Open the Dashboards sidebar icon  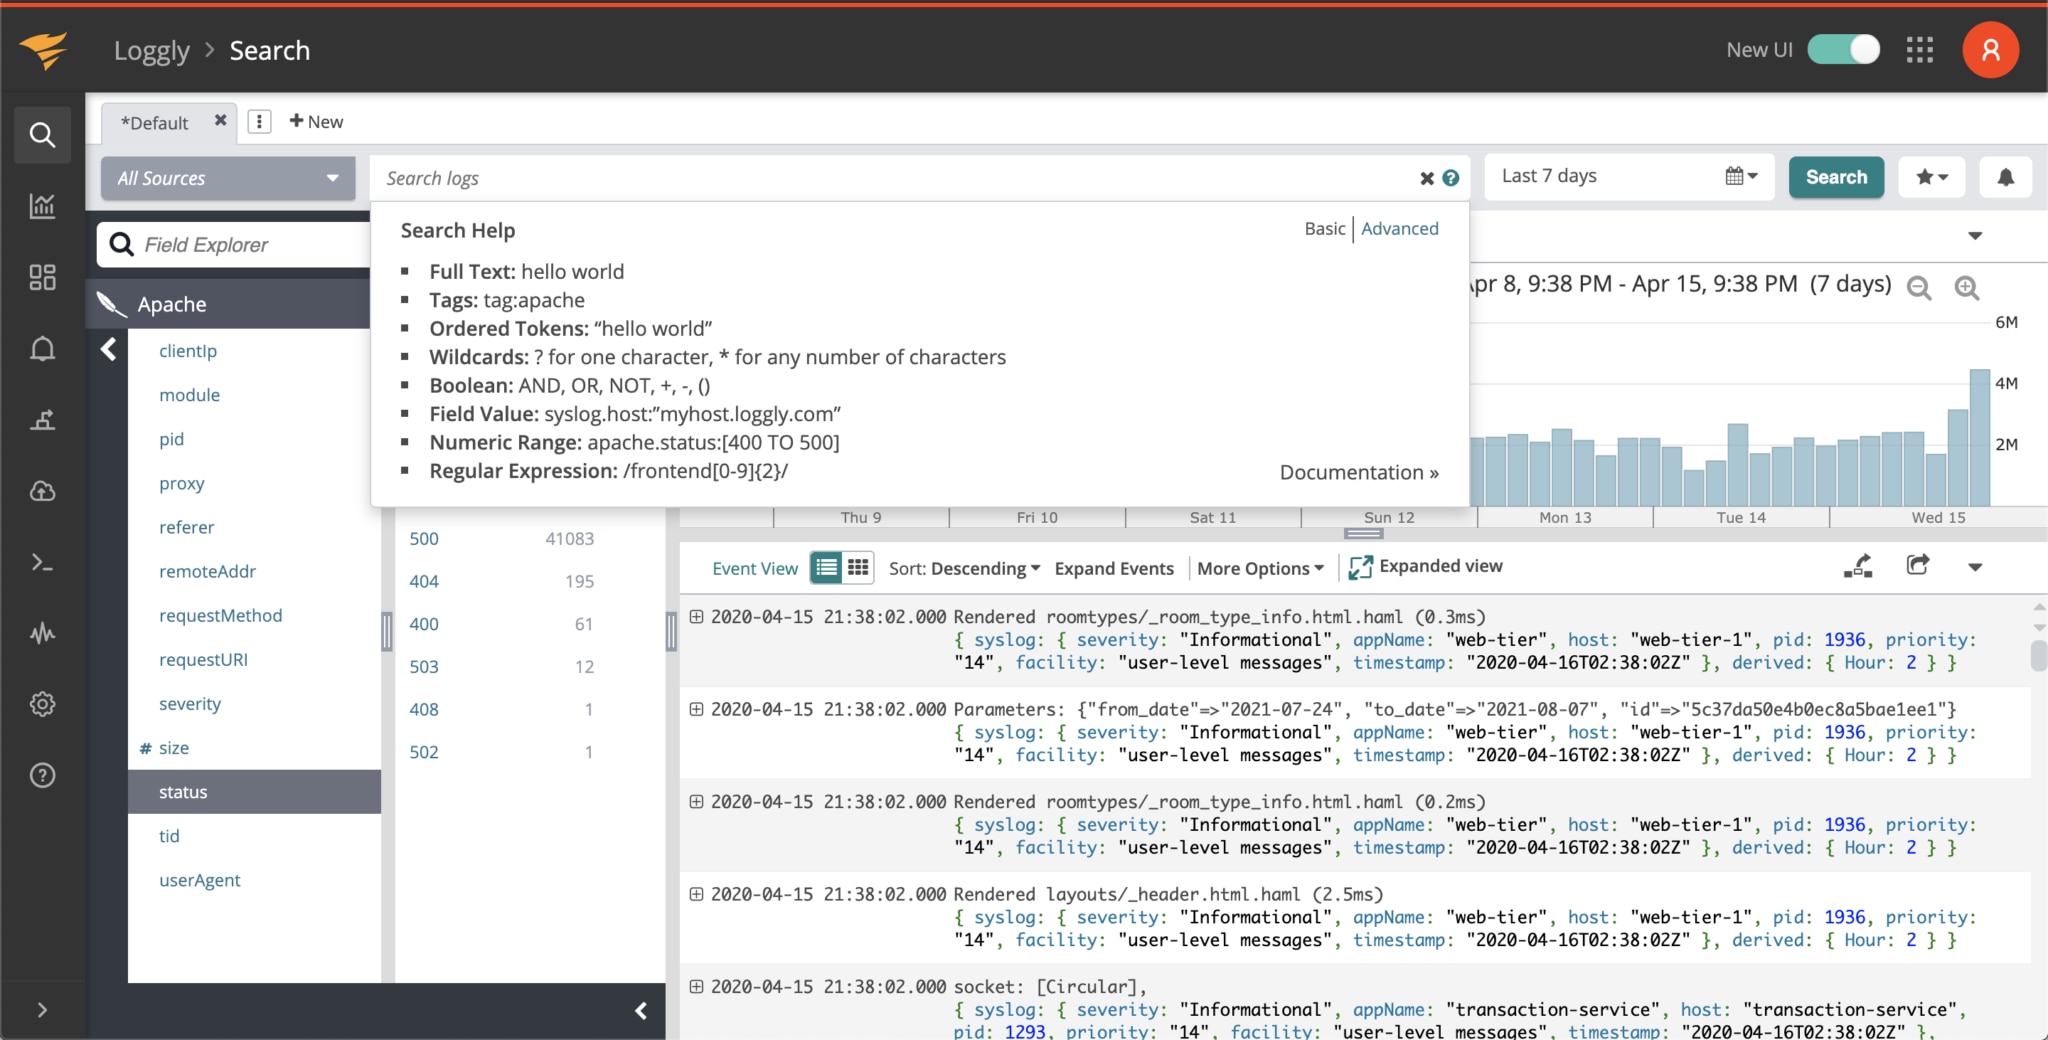point(43,278)
